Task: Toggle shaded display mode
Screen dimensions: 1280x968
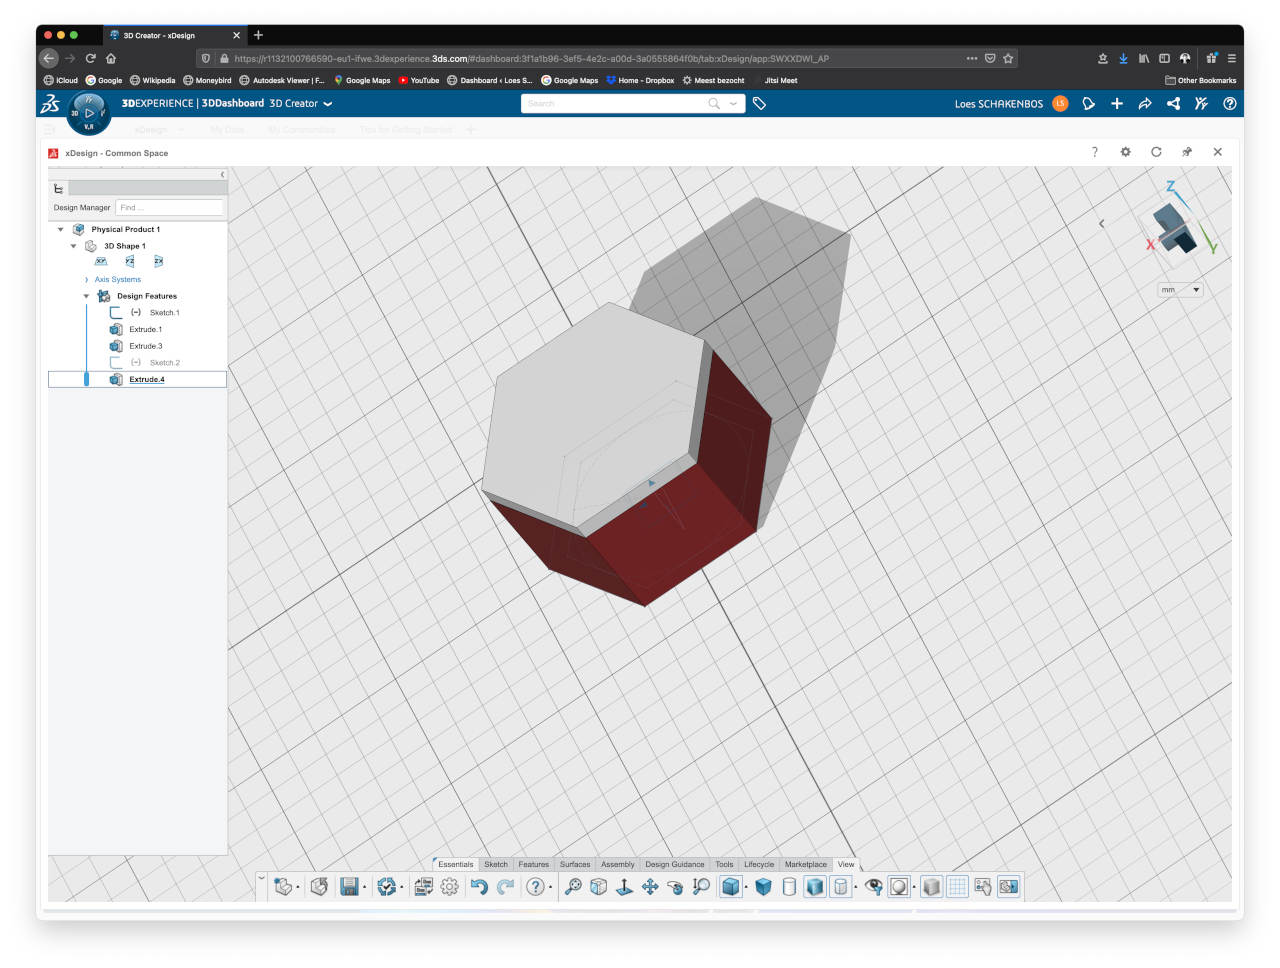Action: tap(763, 887)
